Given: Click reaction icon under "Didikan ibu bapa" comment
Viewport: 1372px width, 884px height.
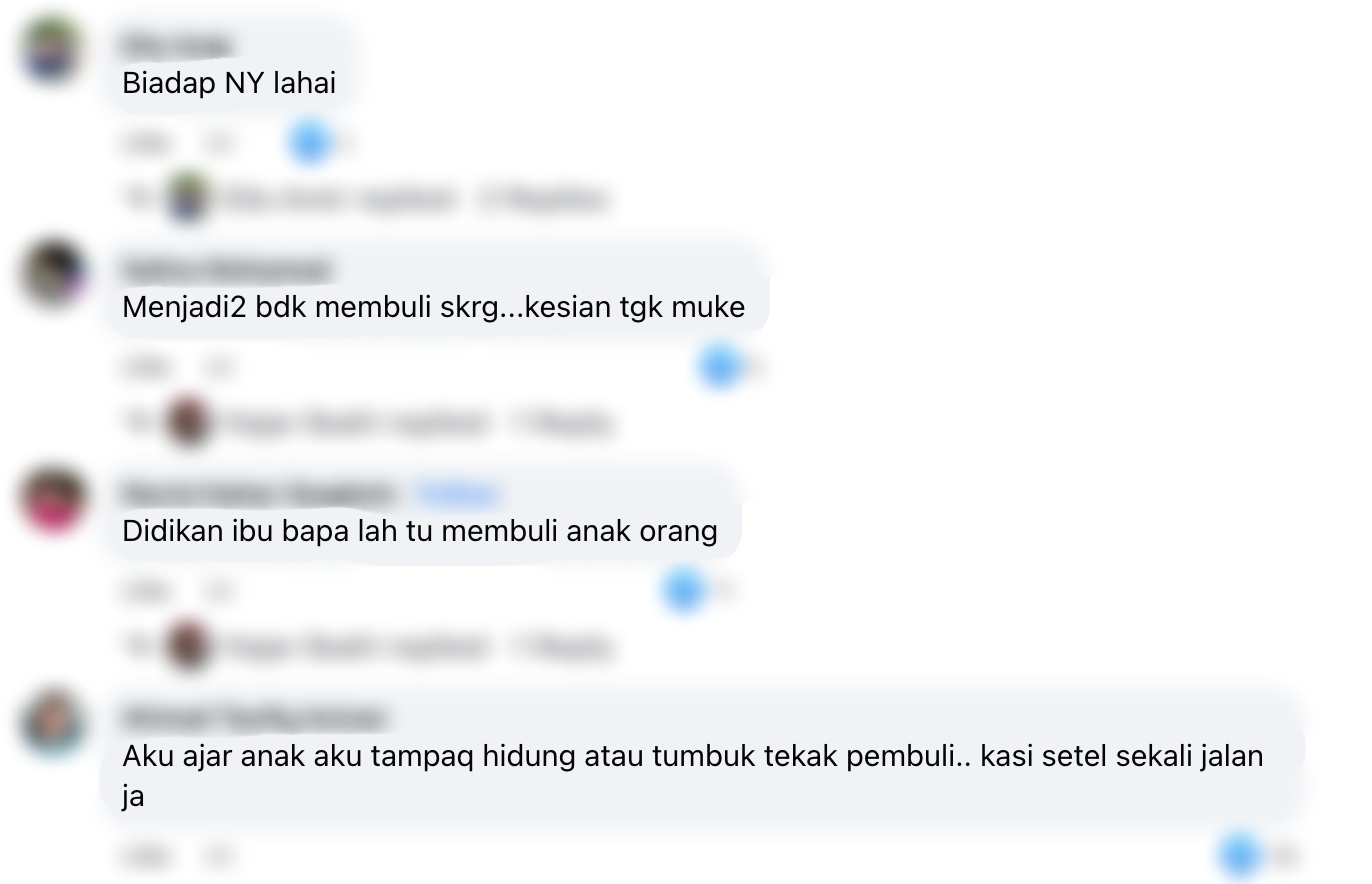Looking at the screenshot, I should (683, 591).
